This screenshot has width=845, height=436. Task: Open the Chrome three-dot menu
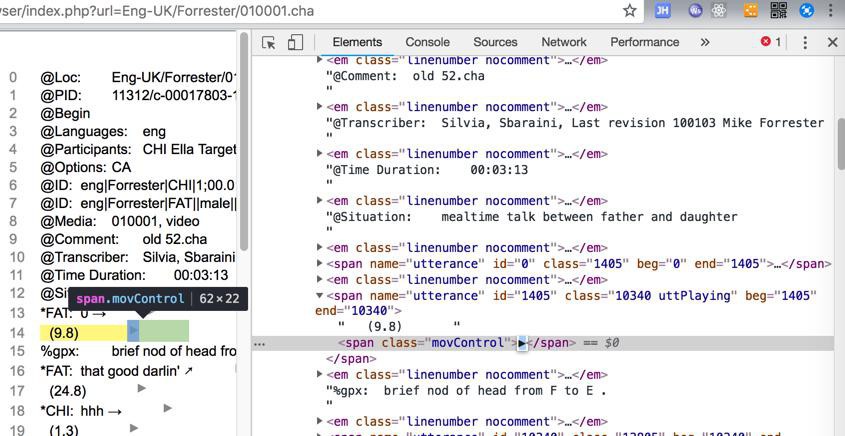(832, 11)
